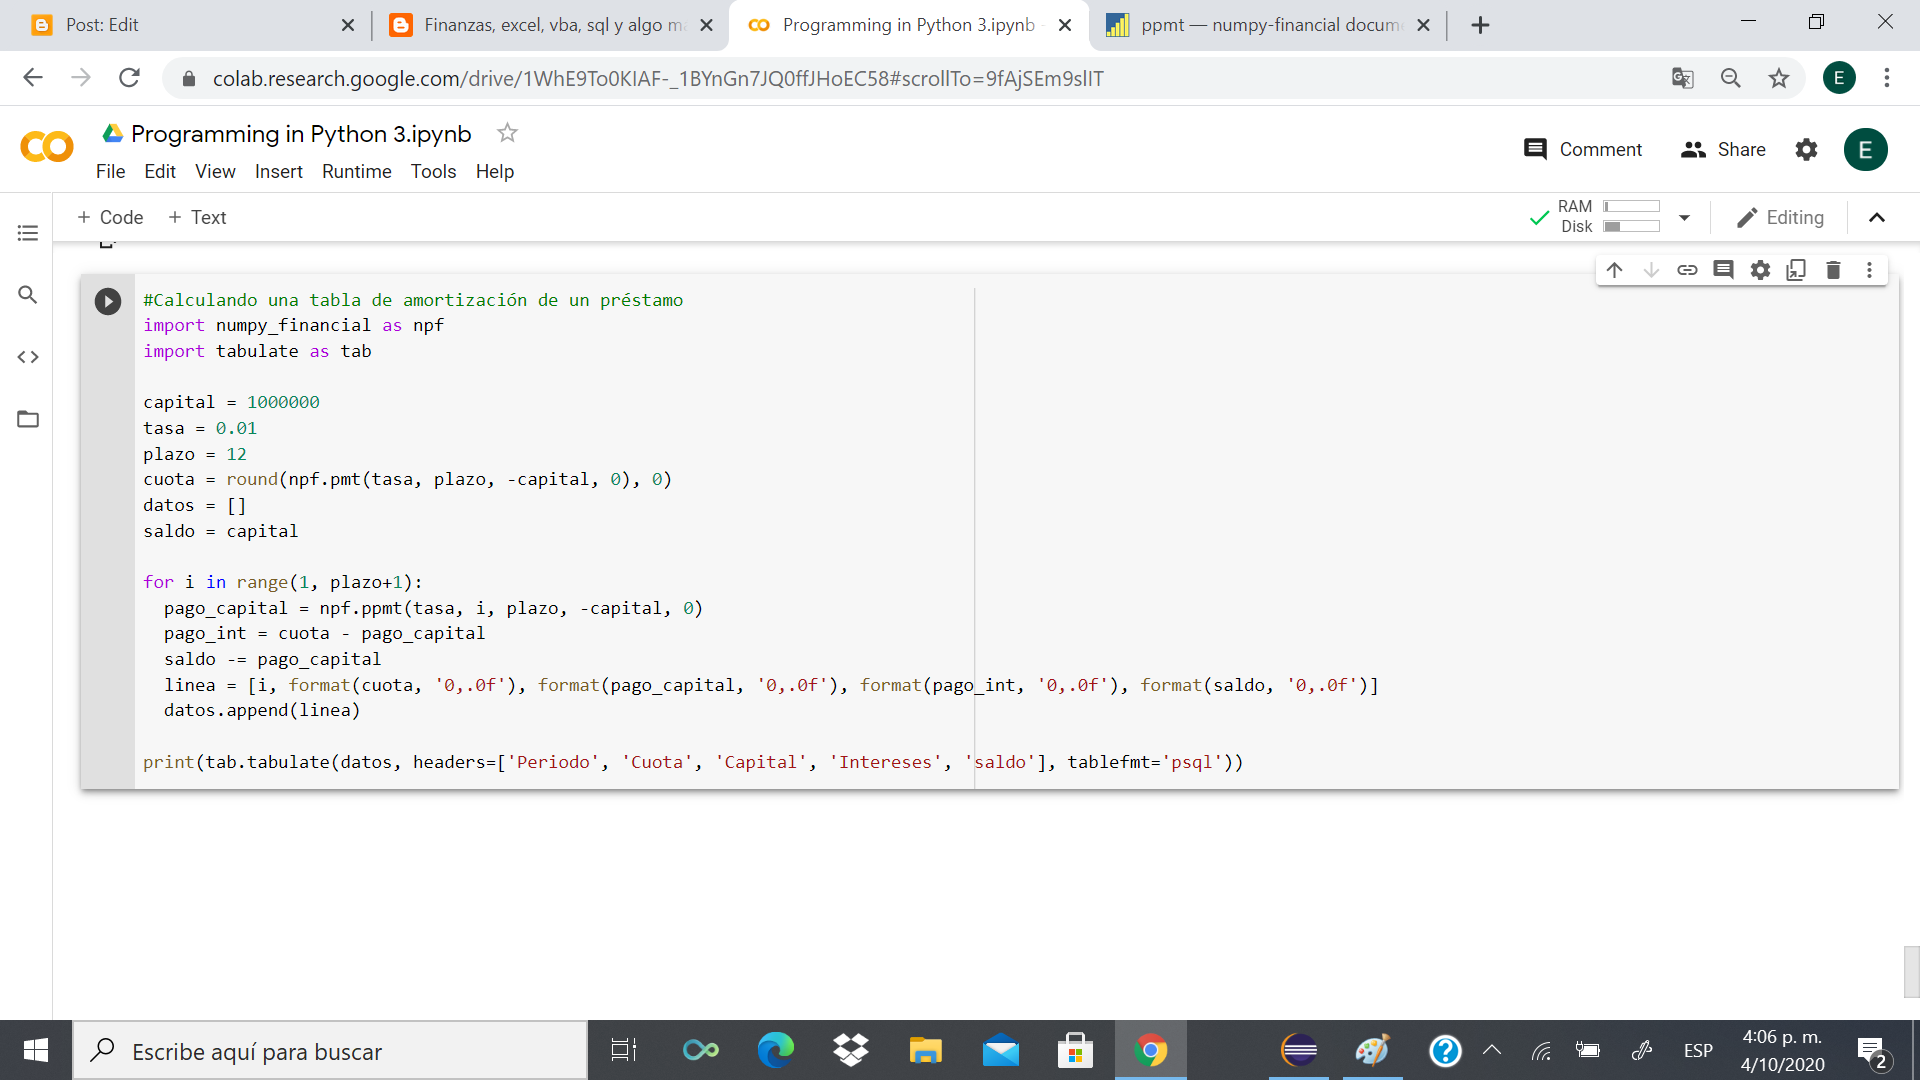Star the notebook next to its title
This screenshot has height=1080, width=1920.
[x=506, y=132]
